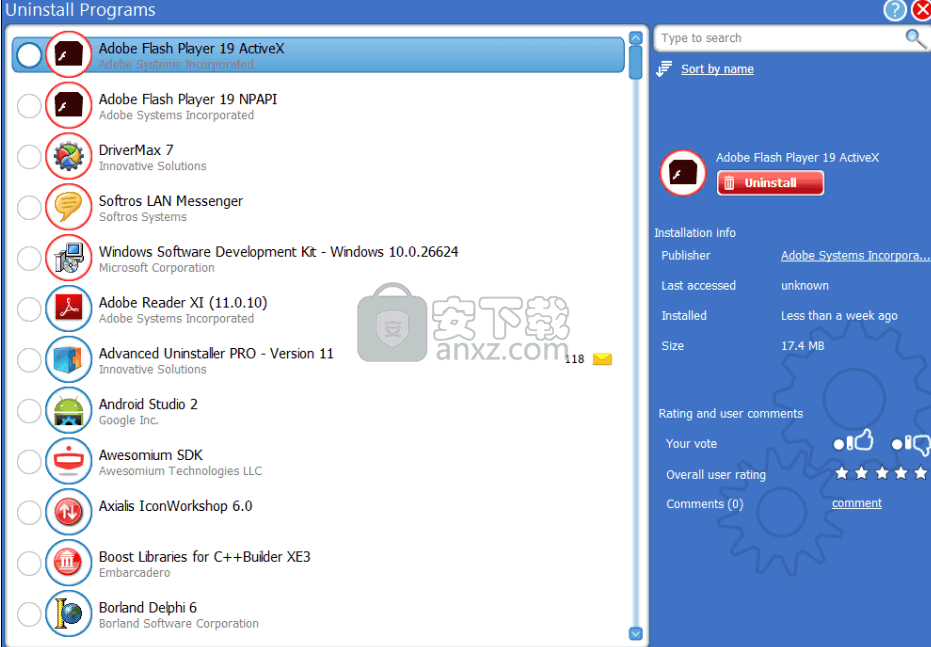Click the Awesomium Technologies LLC text
This screenshot has height=647, width=931.
tap(180, 471)
